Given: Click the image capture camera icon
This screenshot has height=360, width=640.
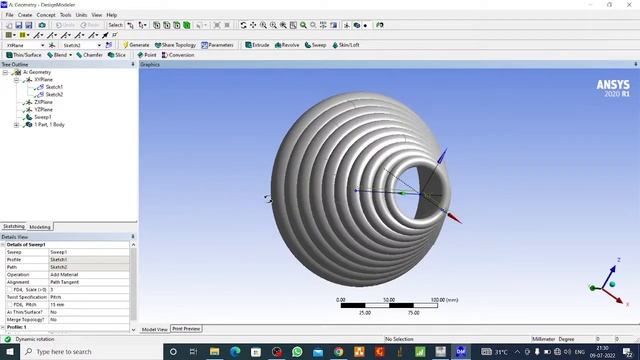Looking at the screenshot, I should [x=42, y=25].
